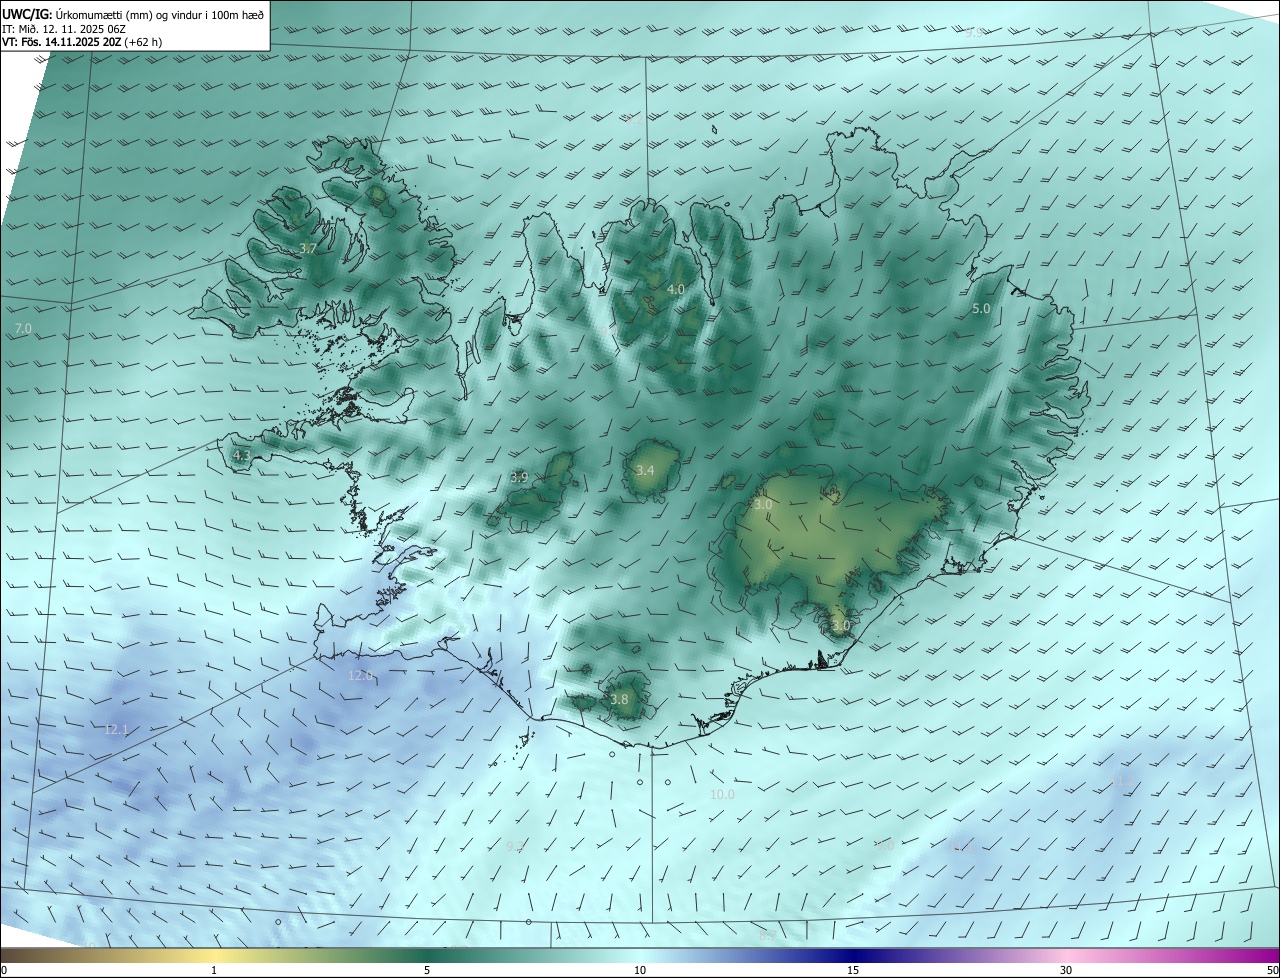Screen dimensions: 1280x978
Task: Click the faint 12.0 value label offshore
Action: click(x=361, y=675)
